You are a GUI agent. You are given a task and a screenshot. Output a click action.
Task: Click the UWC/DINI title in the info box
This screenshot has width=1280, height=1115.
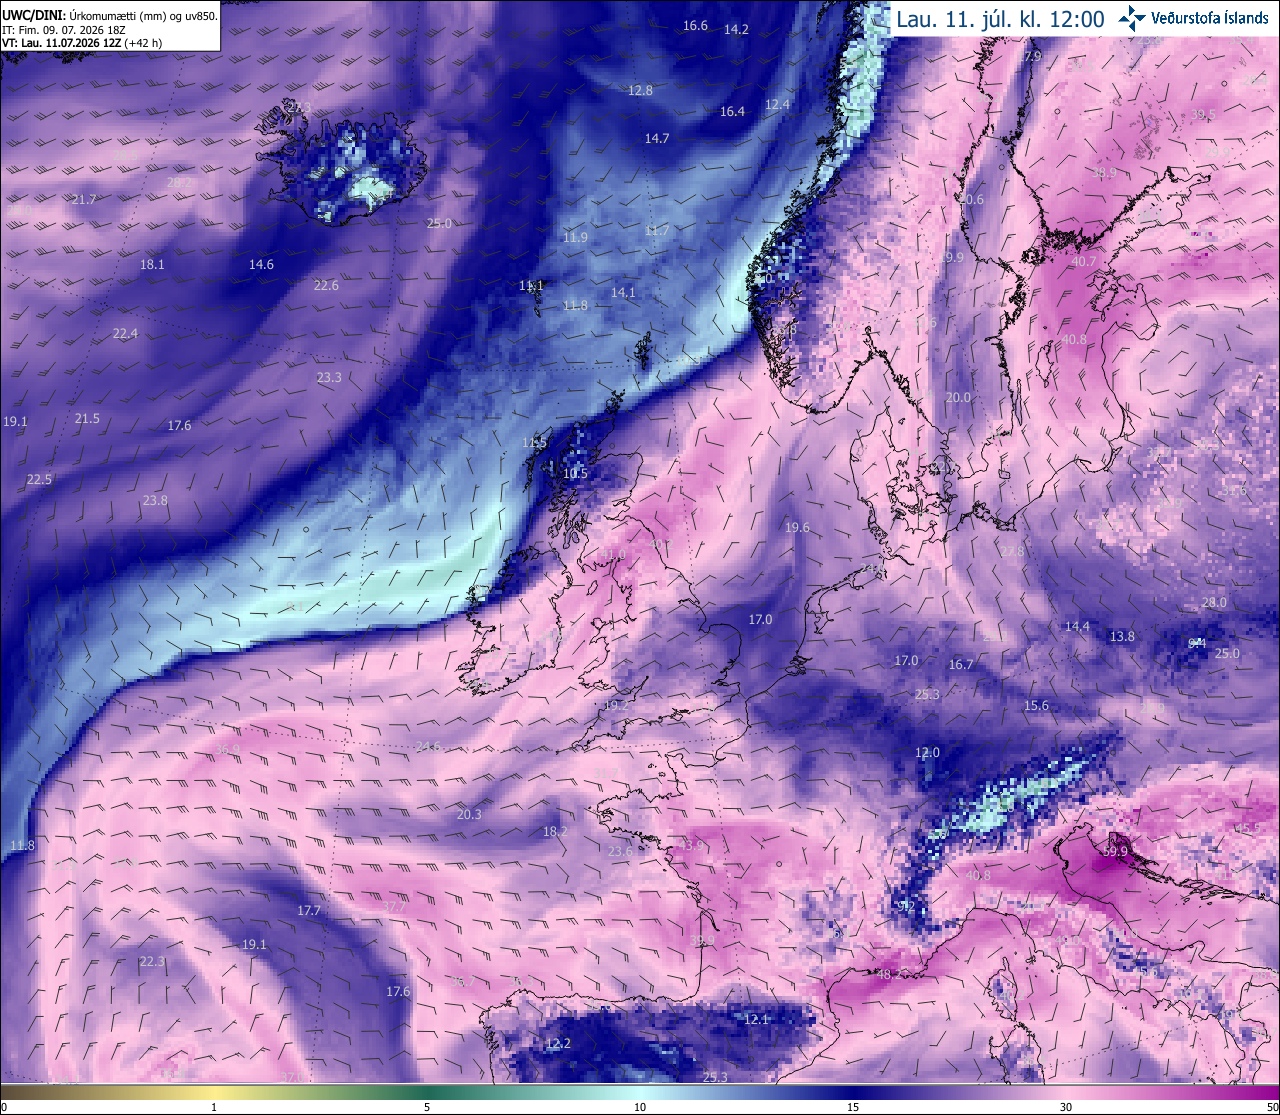[33, 16]
